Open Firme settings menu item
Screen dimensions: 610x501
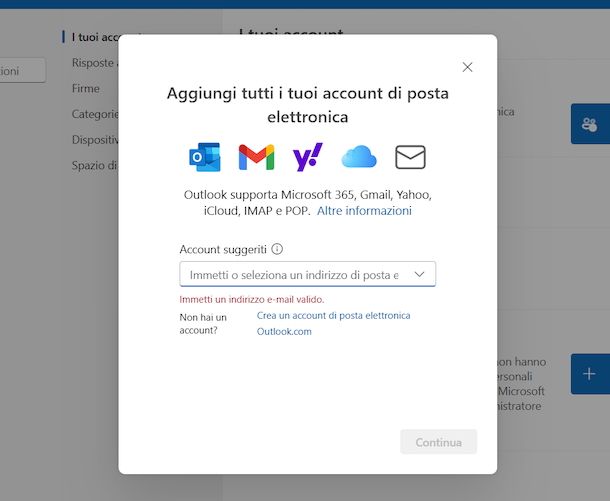tap(86, 88)
